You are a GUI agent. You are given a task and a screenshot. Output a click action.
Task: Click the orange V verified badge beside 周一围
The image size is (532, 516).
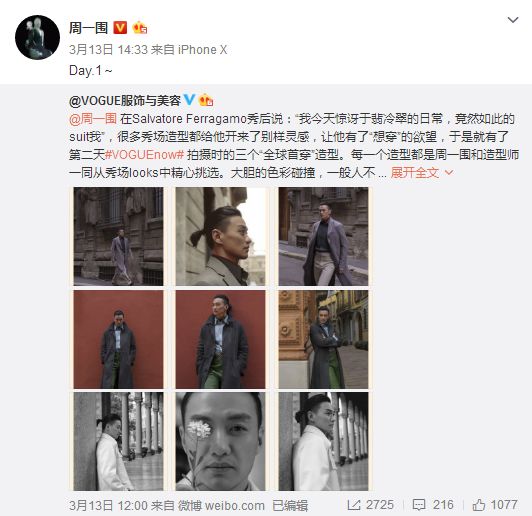click(120, 27)
